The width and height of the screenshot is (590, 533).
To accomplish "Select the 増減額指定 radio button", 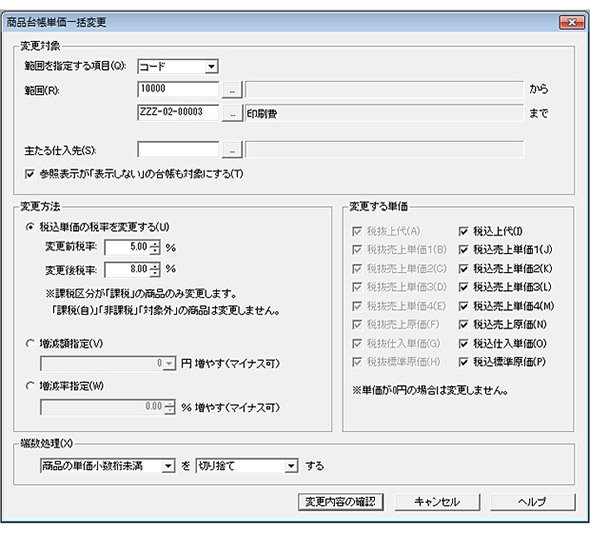I will pos(30,344).
